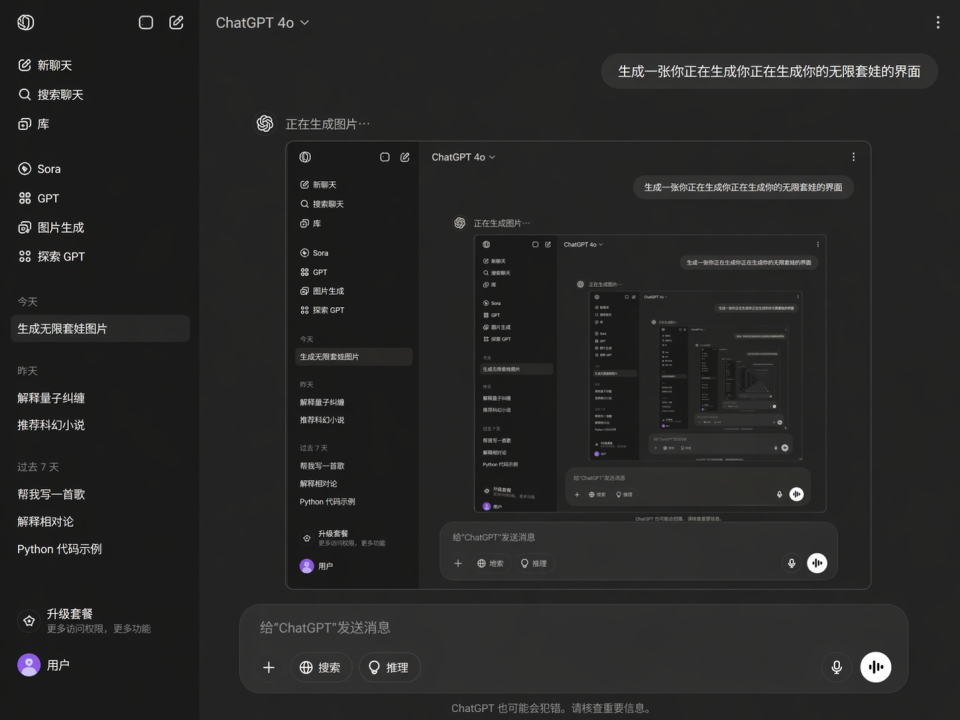This screenshot has height=720, width=960.
Task: Activate the microphone dictation icon
Action: tap(836, 667)
